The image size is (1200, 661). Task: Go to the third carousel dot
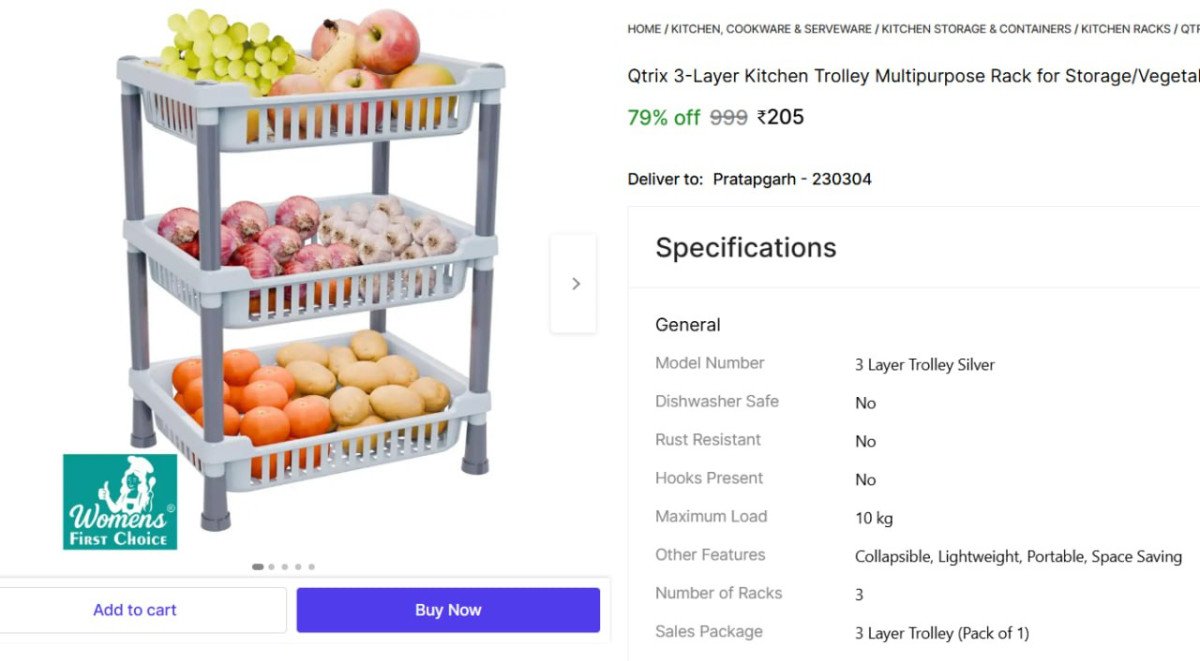pyautogui.click(x=285, y=567)
